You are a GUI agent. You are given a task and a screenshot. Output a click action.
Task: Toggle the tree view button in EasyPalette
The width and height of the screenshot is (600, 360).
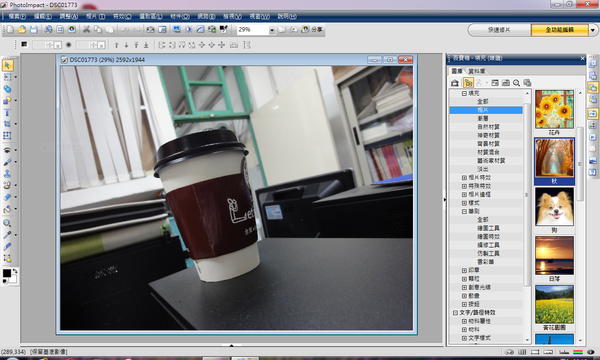tap(468, 83)
